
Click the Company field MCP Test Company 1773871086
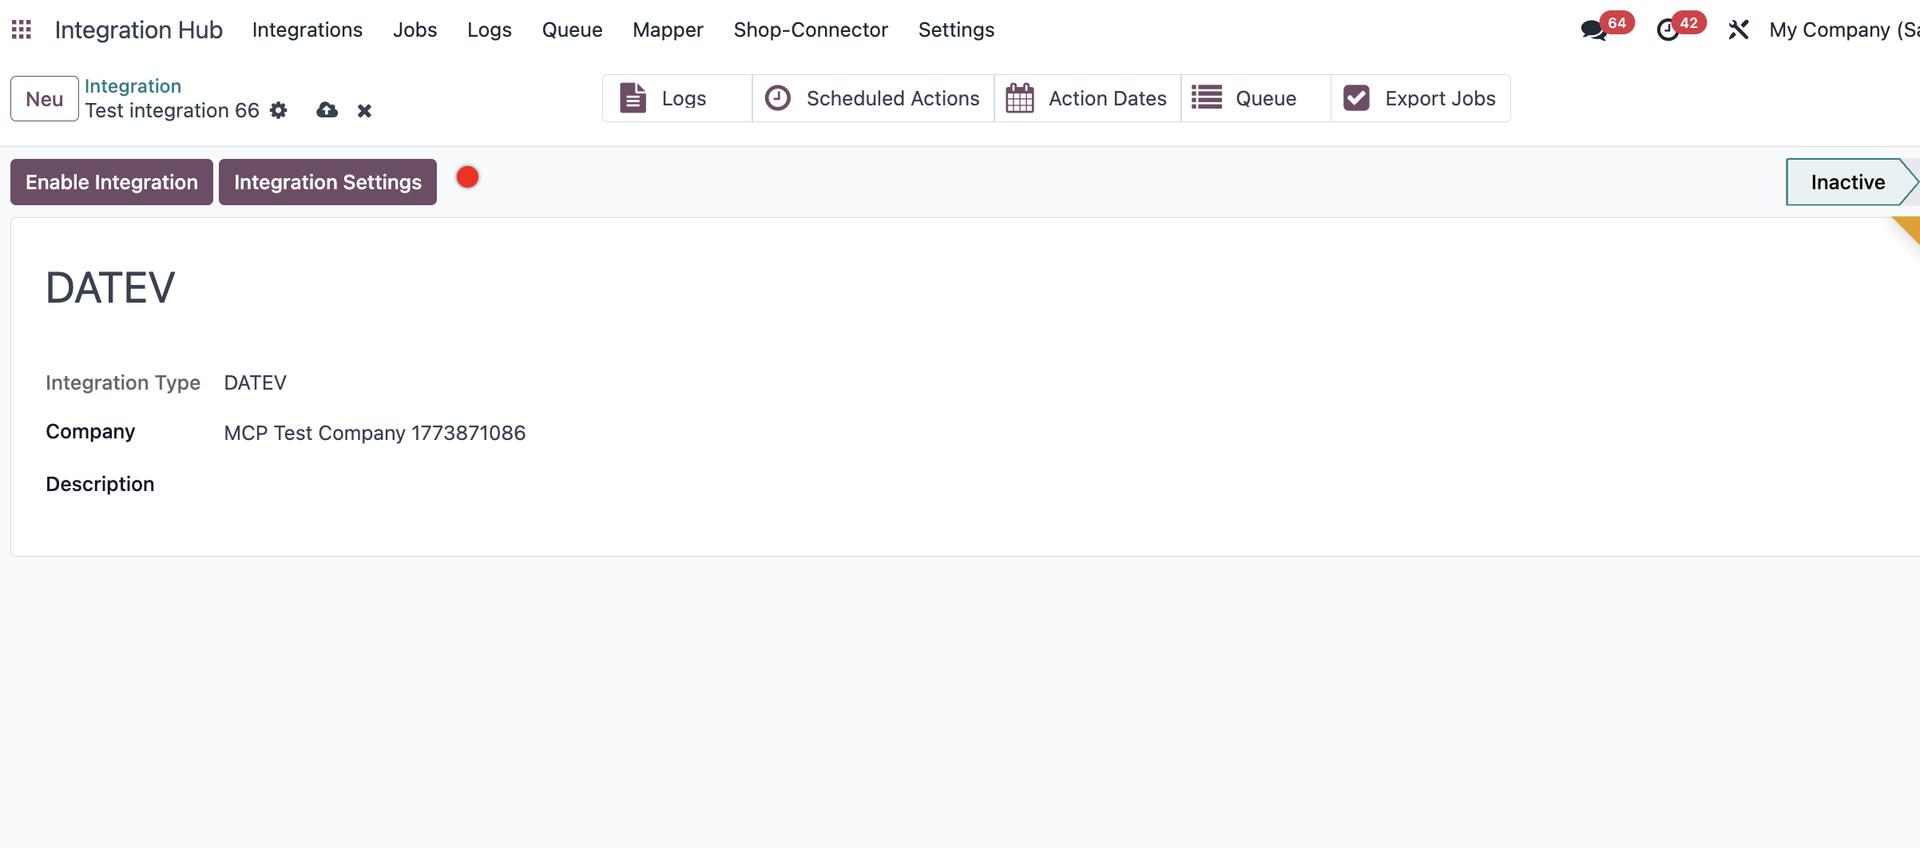pos(375,433)
